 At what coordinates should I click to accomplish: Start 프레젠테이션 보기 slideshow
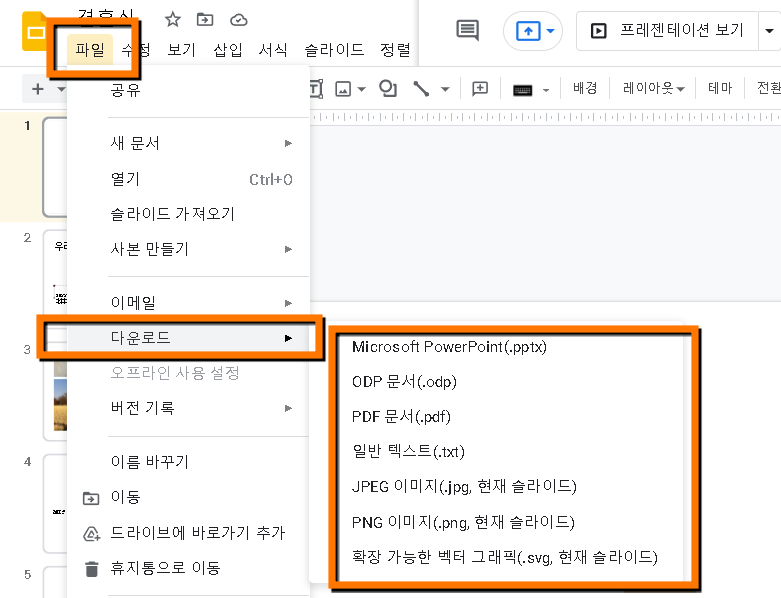pos(667,31)
